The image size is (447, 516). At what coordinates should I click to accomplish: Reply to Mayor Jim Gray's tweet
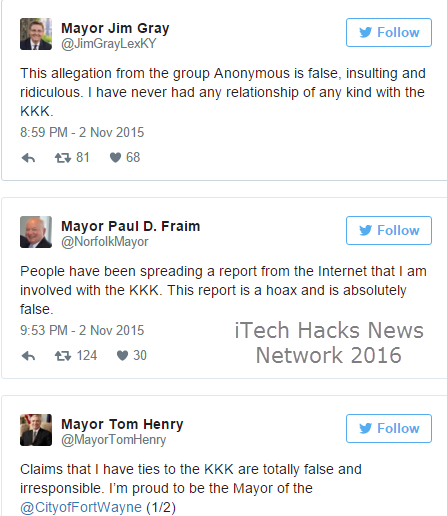coord(28,158)
